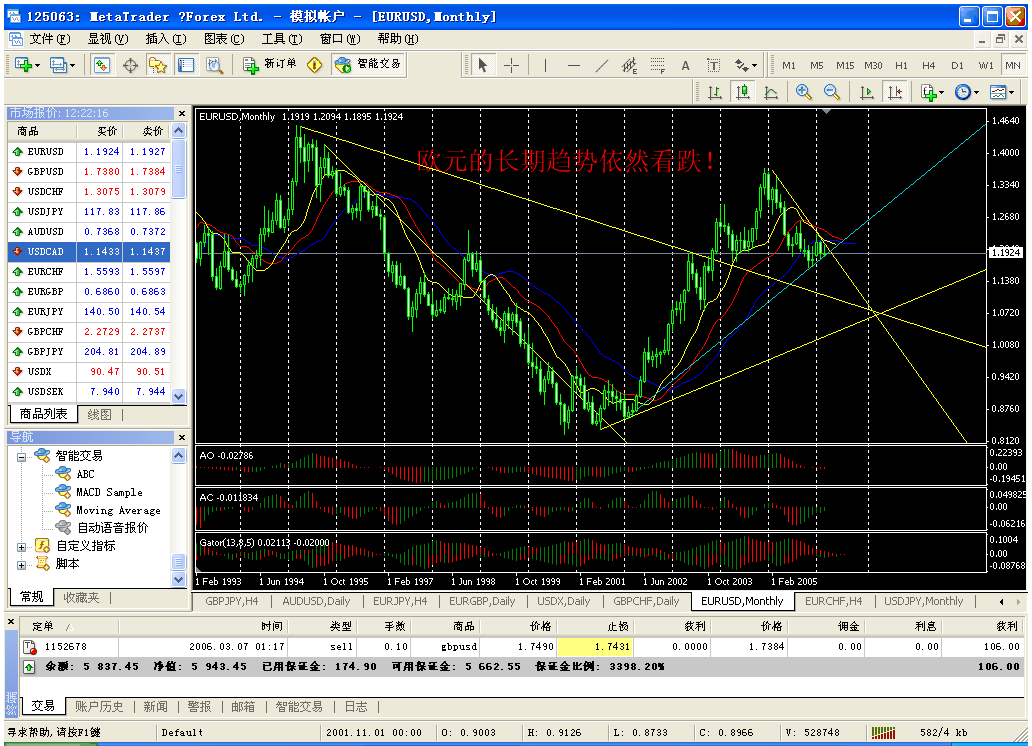Switch to M15 timeframe
The image size is (1032, 746).
[x=845, y=65]
